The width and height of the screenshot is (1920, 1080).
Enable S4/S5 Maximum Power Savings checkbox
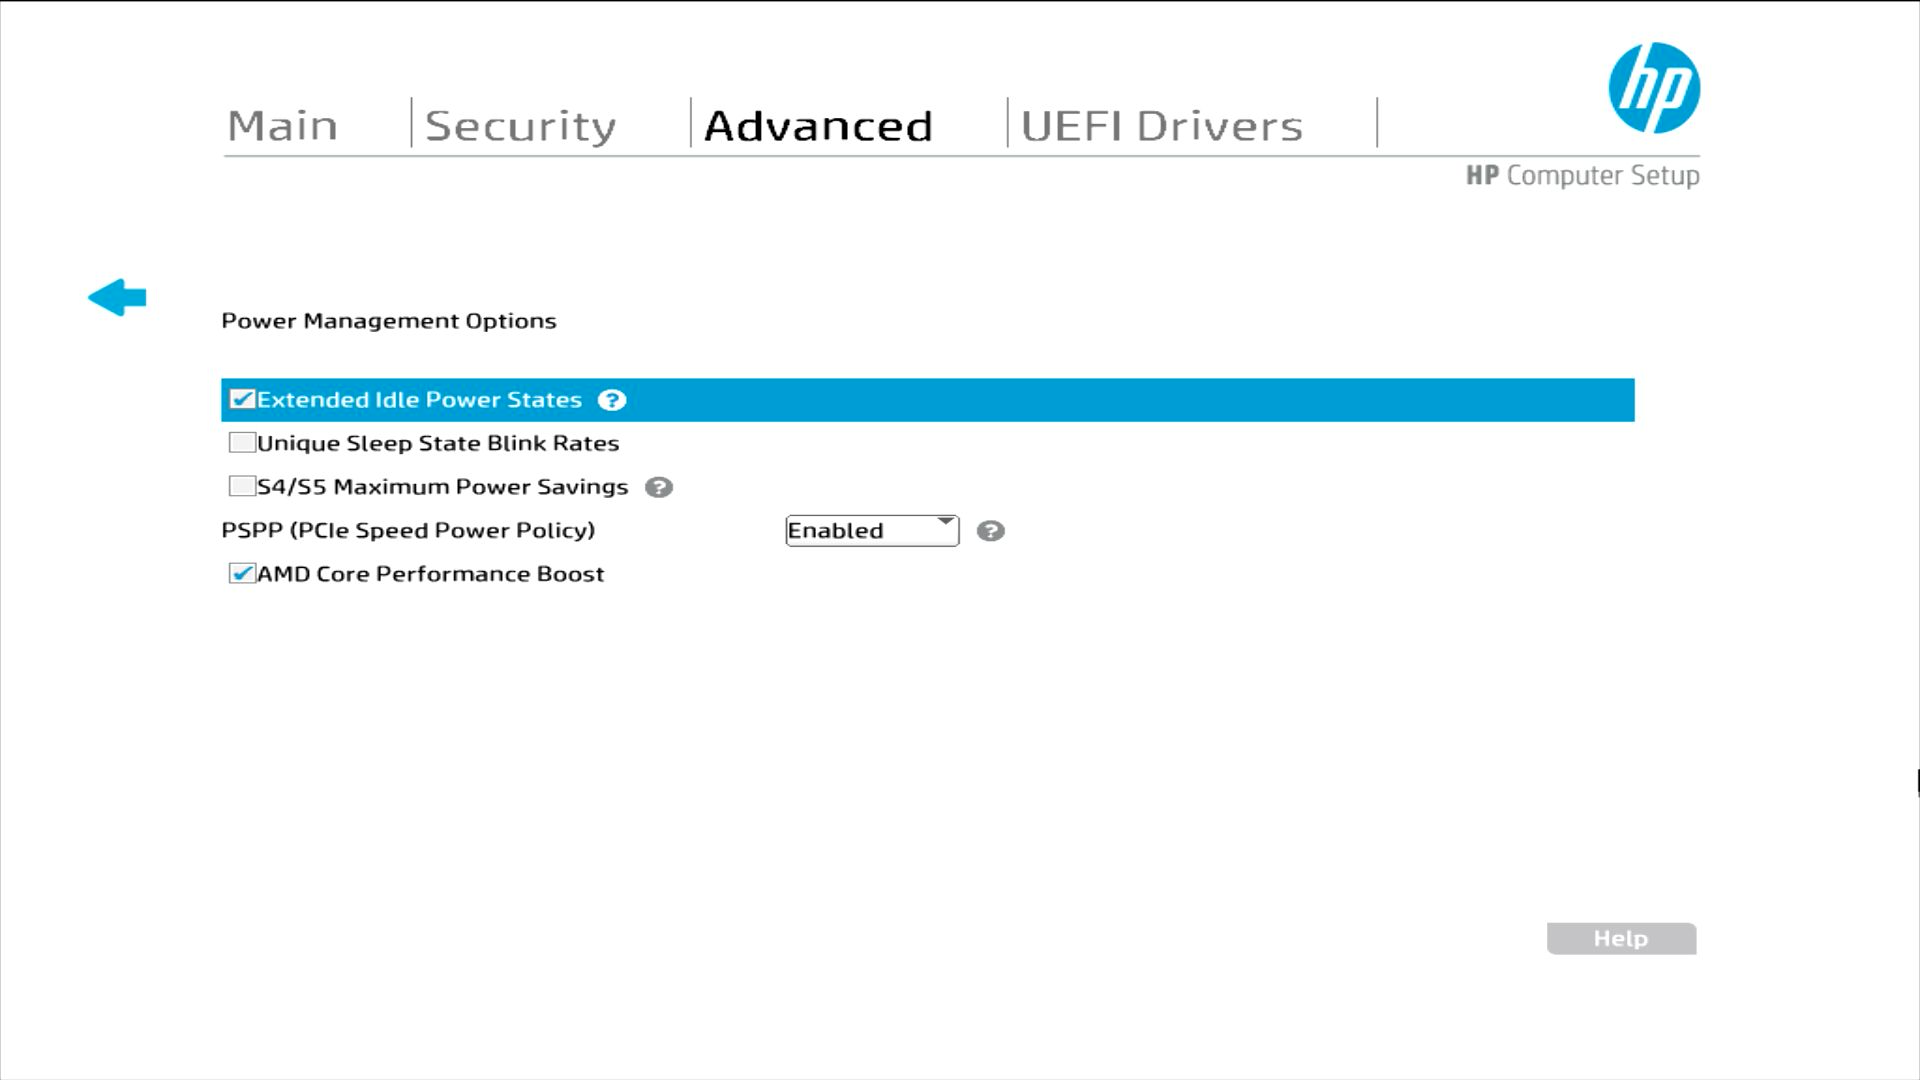pos(242,487)
